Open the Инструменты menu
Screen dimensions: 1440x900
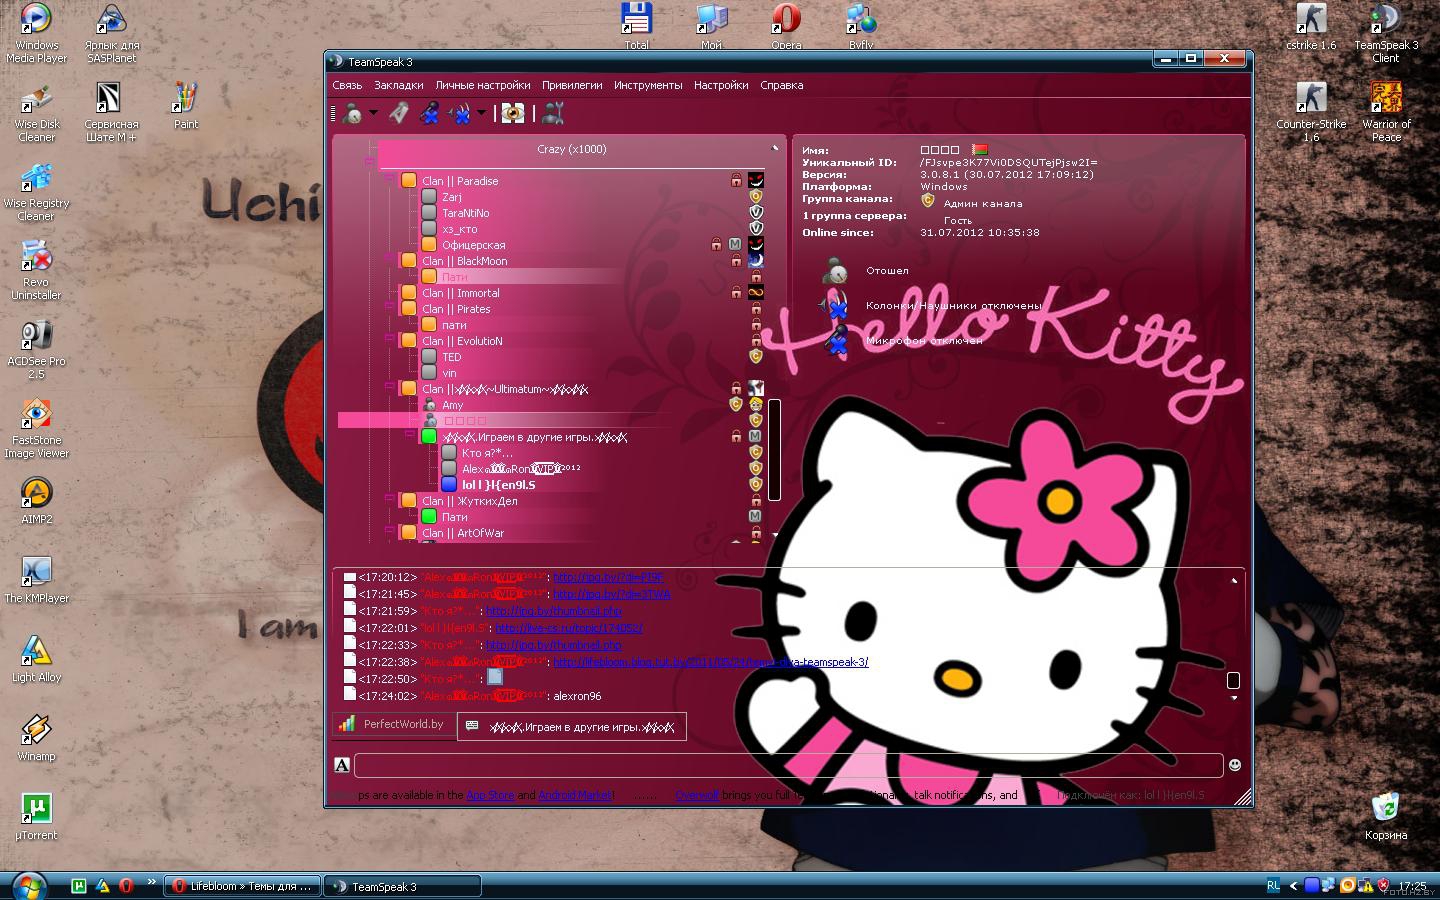pyautogui.click(x=648, y=86)
